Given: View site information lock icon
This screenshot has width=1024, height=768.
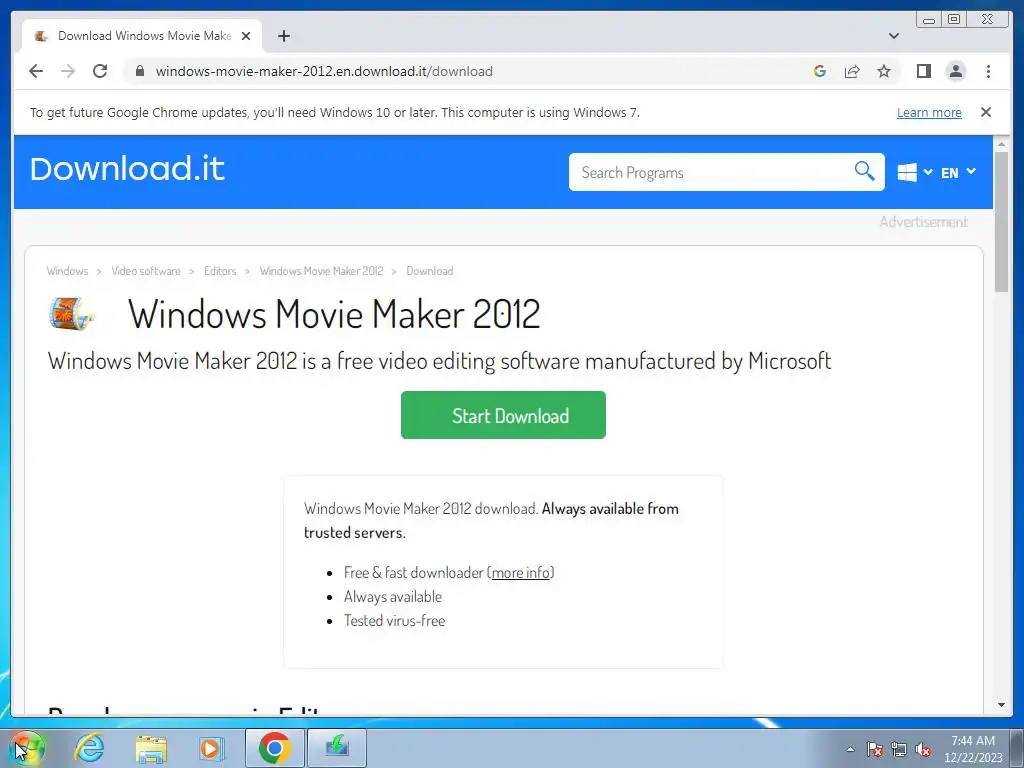Looking at the screenshot, I should pyautogui.click(x=139, y=71).
